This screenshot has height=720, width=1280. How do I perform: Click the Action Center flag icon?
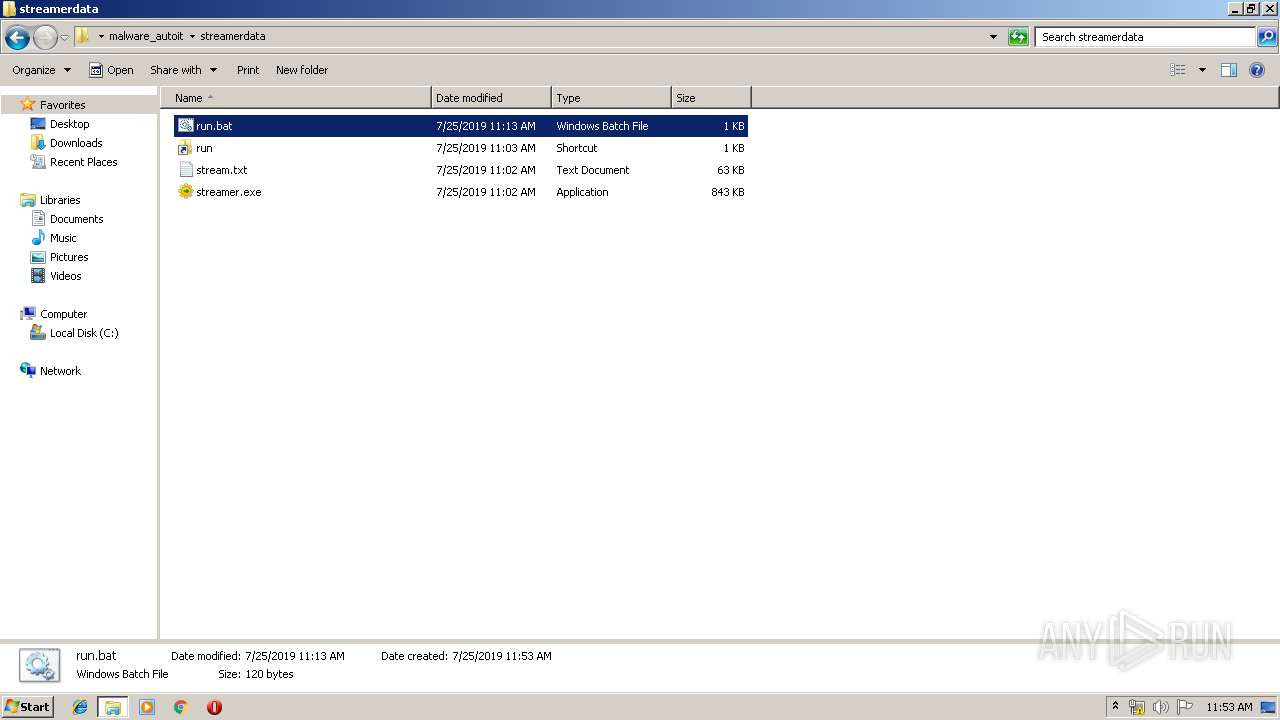[1185, 707]
